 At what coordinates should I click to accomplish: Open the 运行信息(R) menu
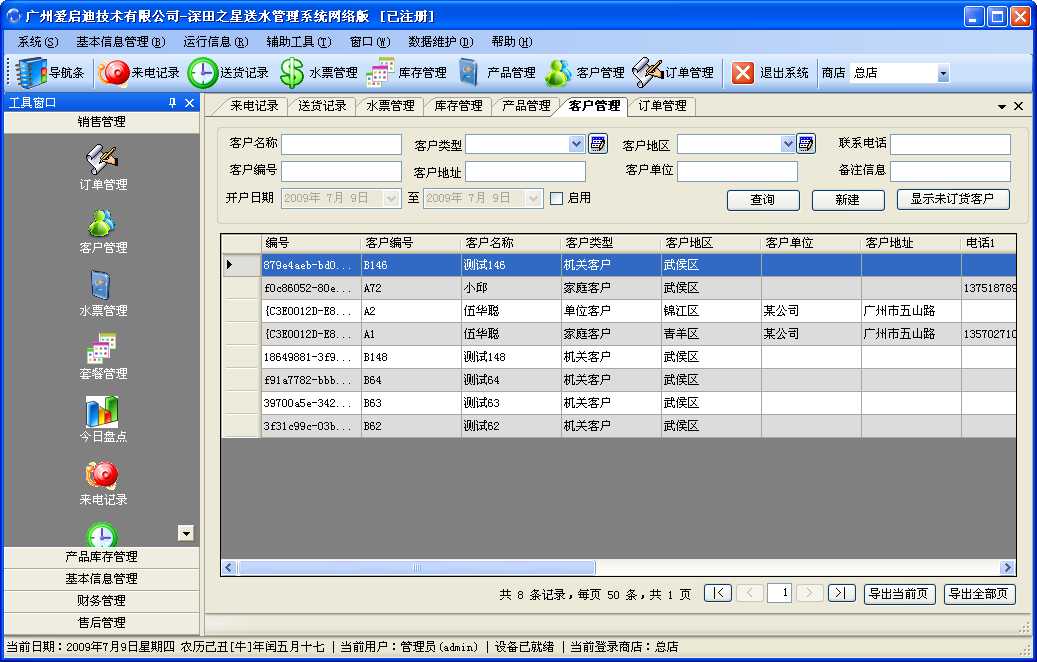tap(216, 42)
